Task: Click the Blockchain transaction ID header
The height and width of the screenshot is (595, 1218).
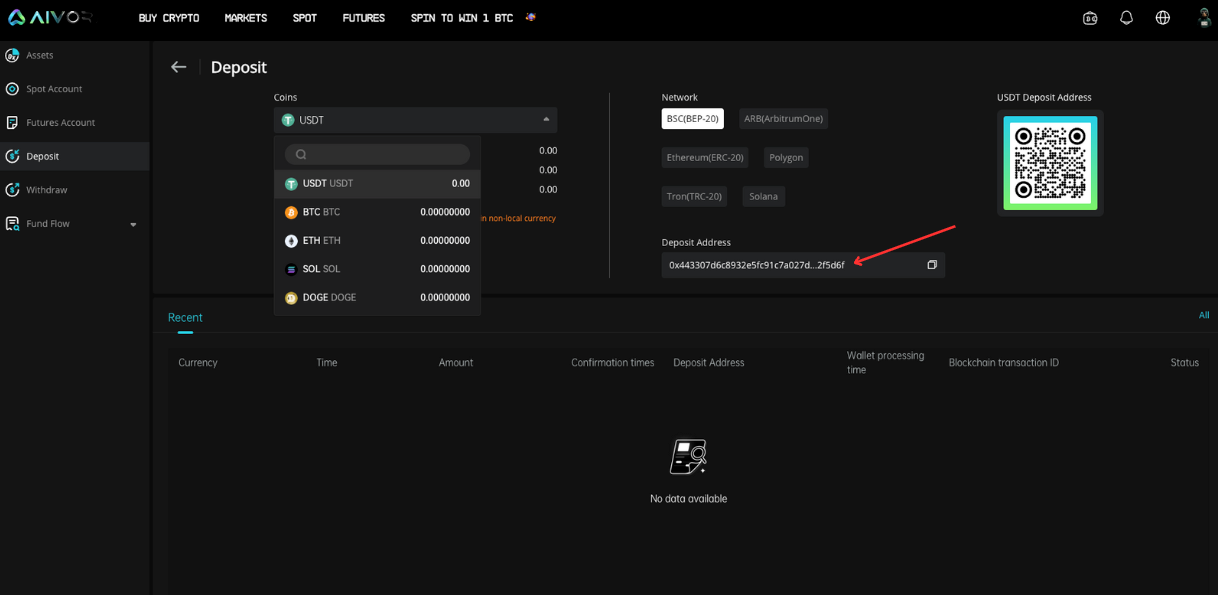Action: pyautogui.click(x=1004, y=363)
